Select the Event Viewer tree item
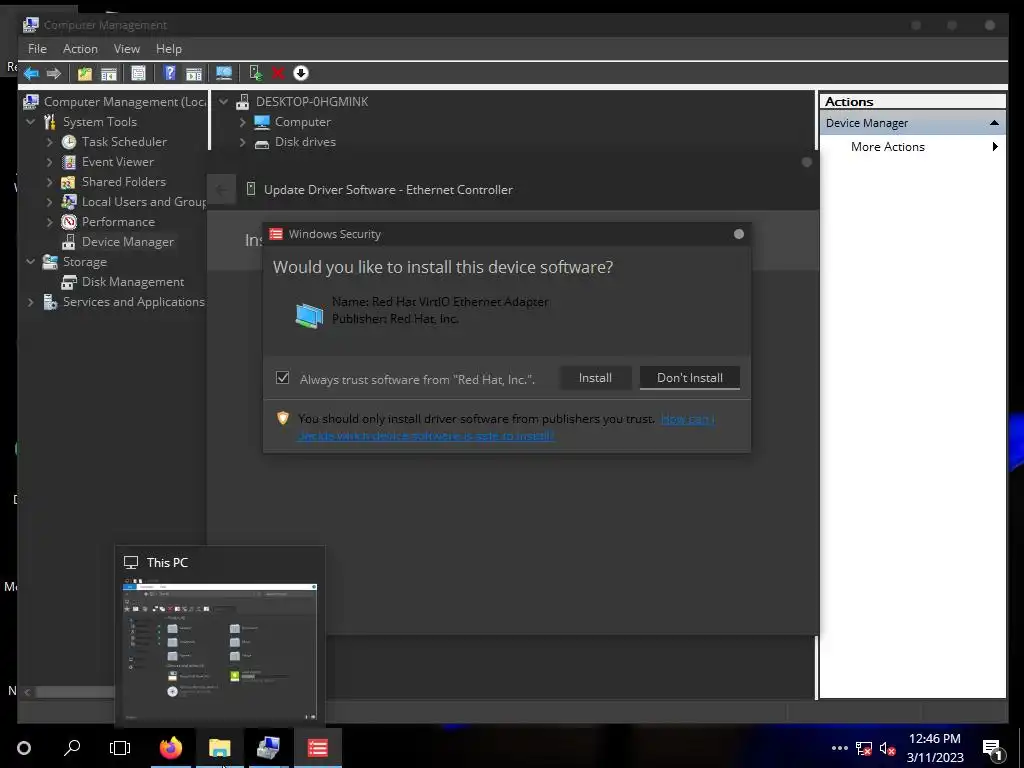1024x768 pixels. pyautogui.click(x=118, y=162)
